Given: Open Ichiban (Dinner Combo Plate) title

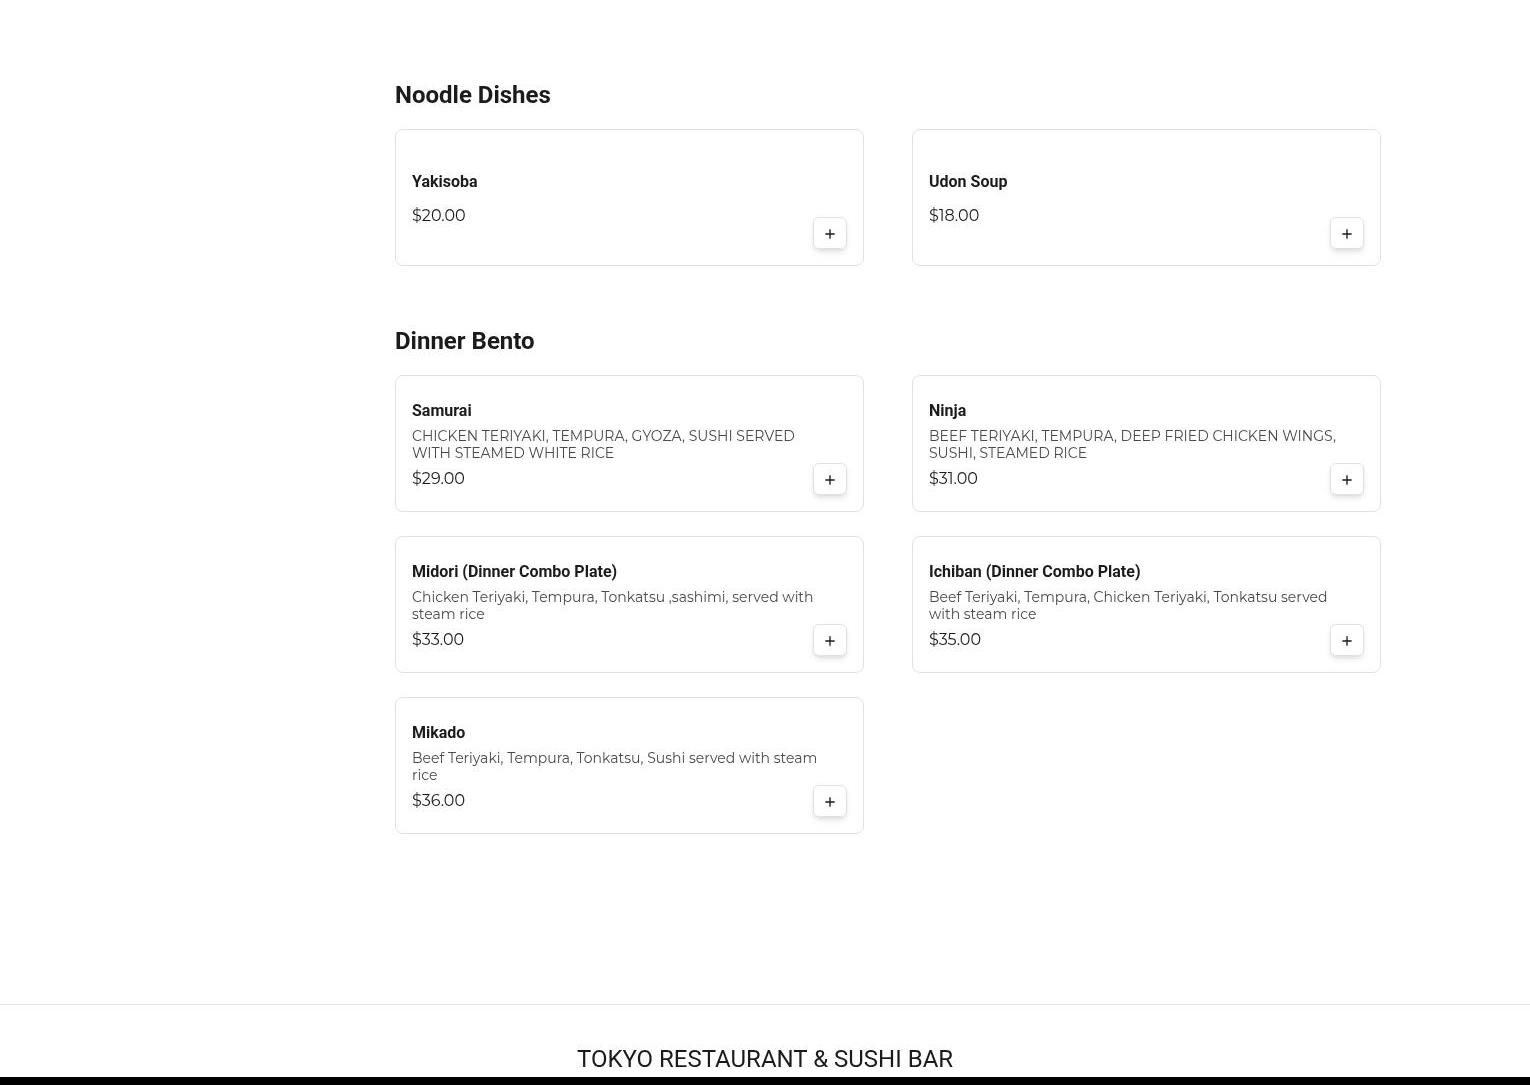Looking at the screenshot, I should [1034, 571].
